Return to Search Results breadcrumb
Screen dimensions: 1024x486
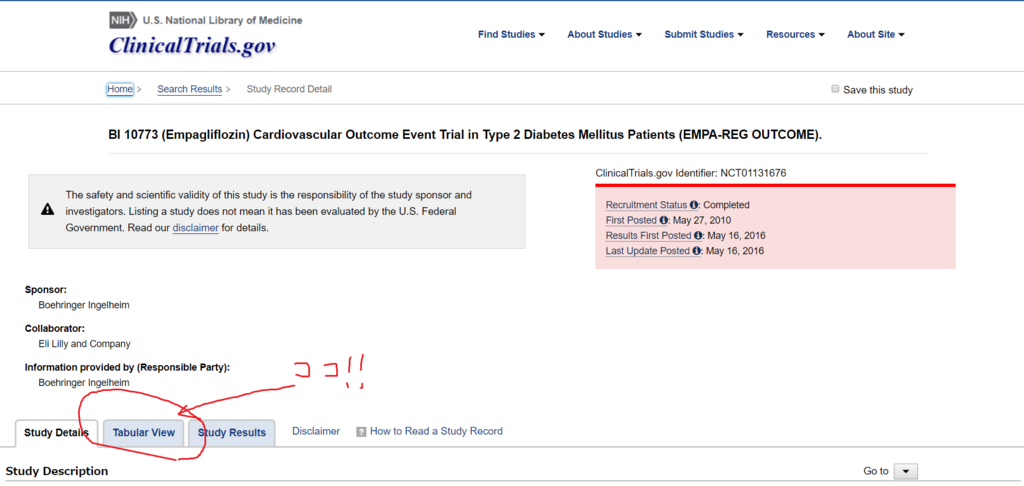coord(189,89)
